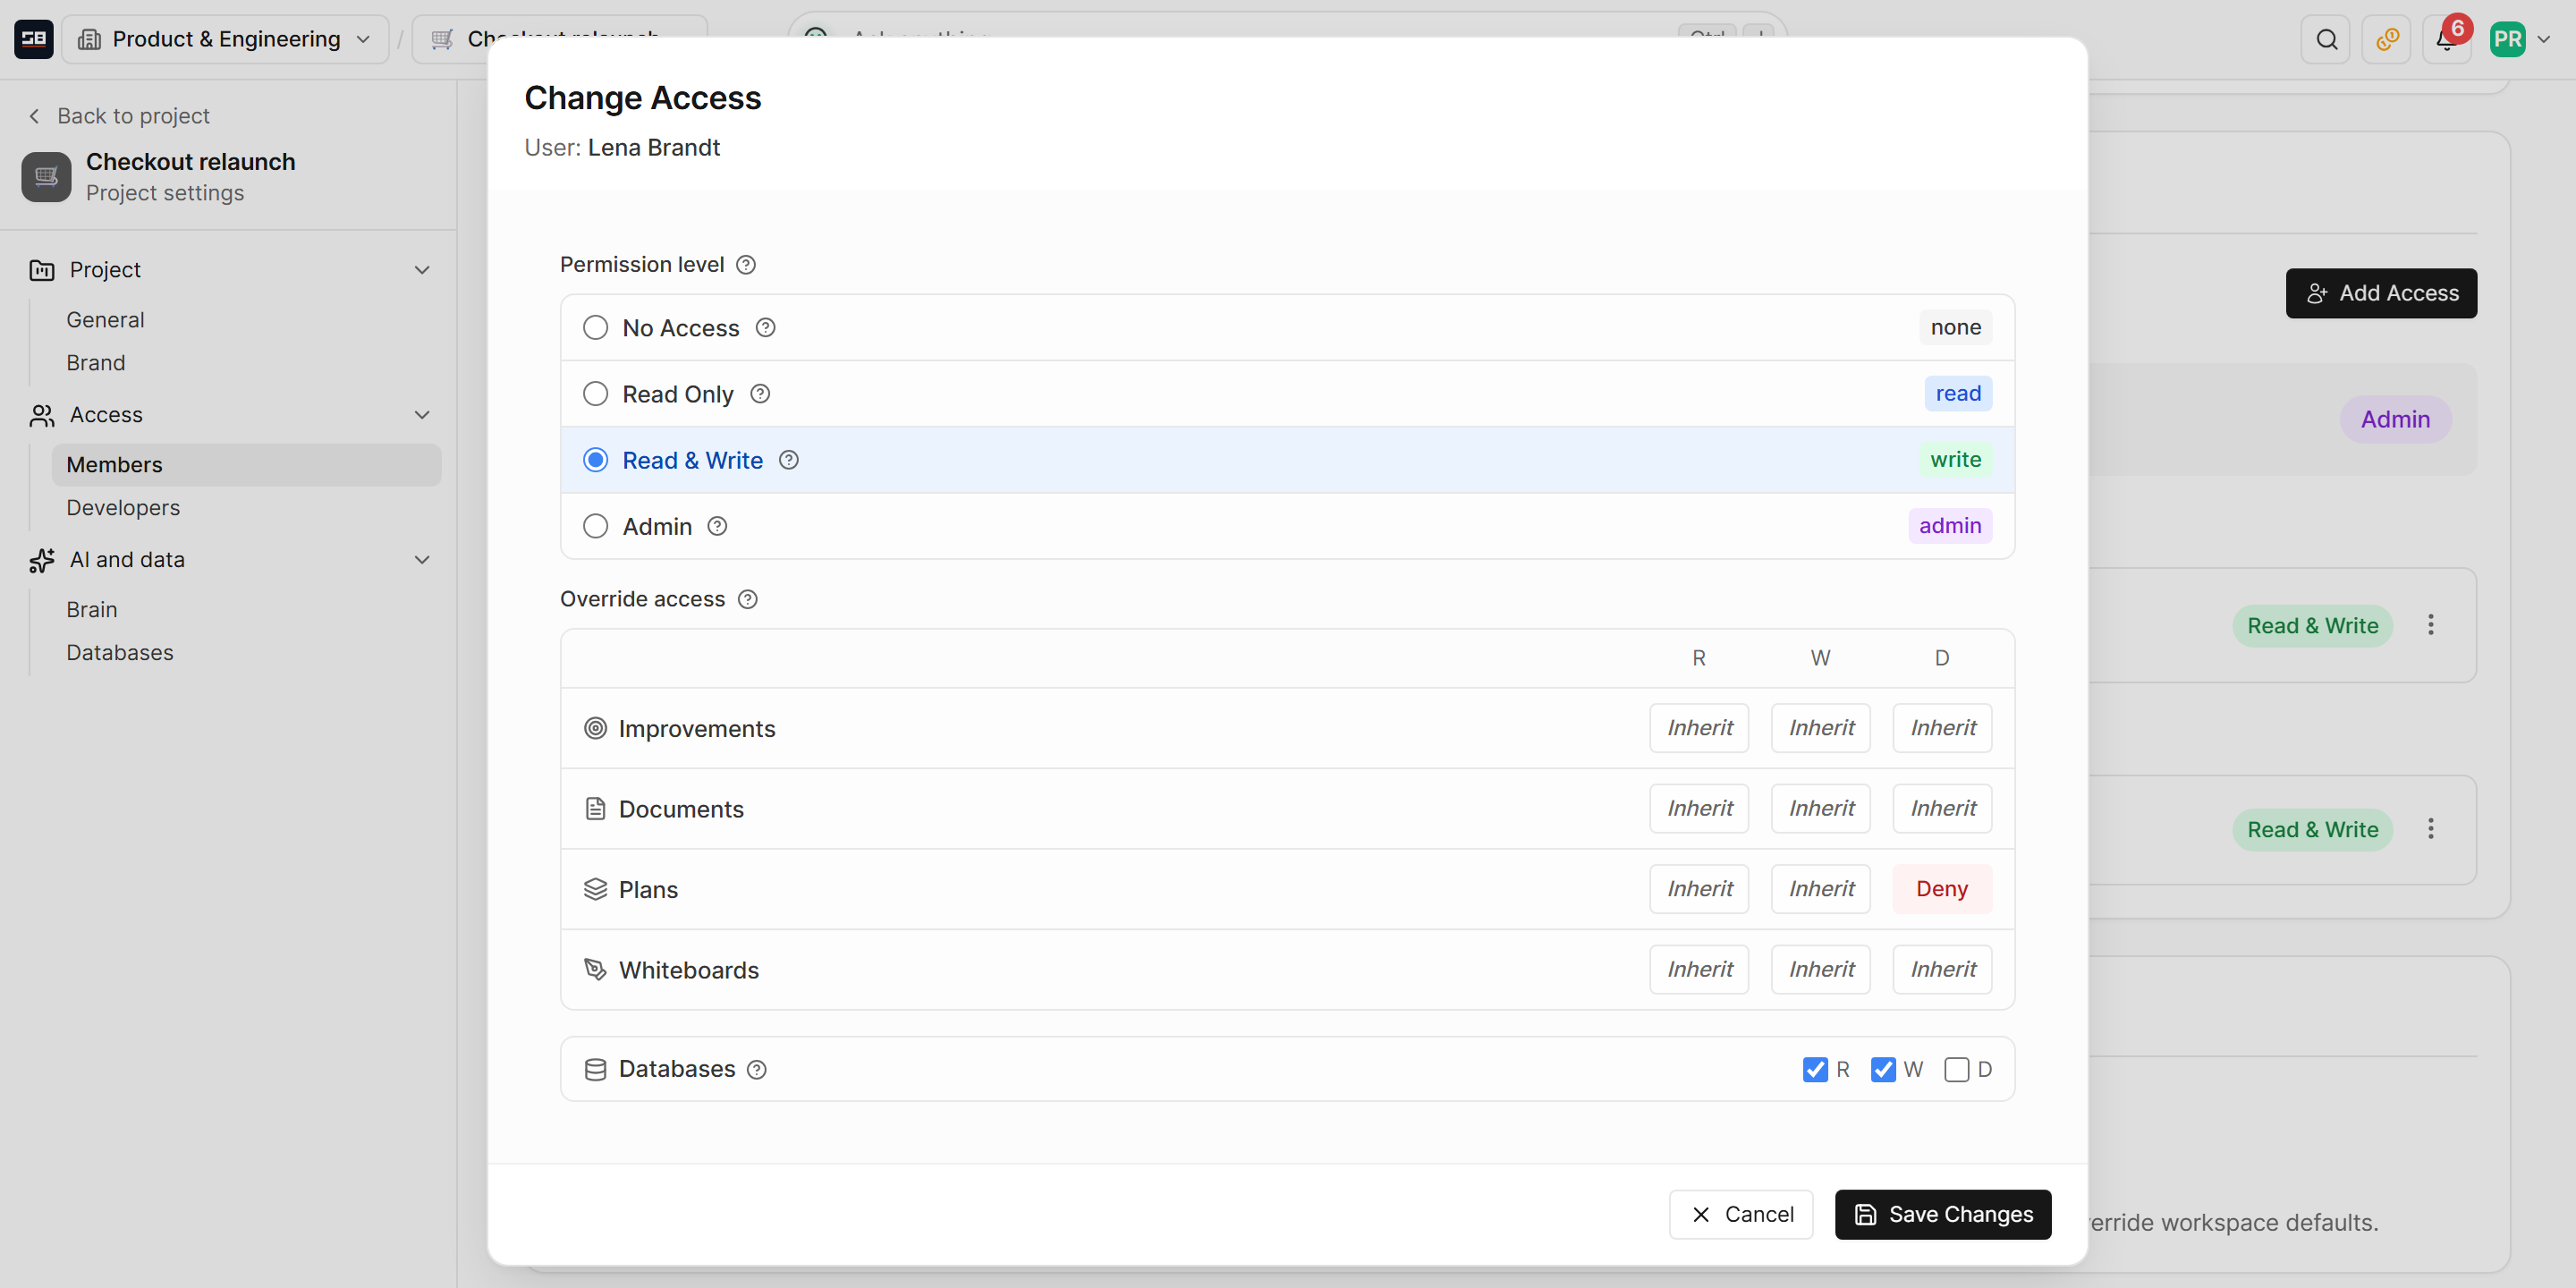2576x1288 pixels.
Task: Open menu for first Read & Write member
Action: click(2431, 625)
